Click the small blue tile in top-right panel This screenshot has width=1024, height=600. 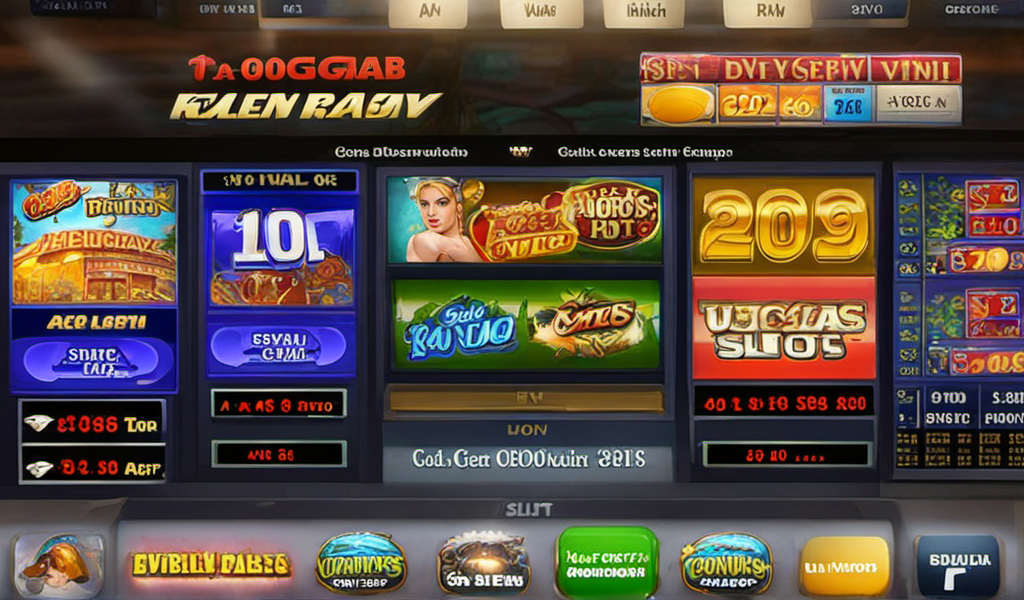coord(848,103)
